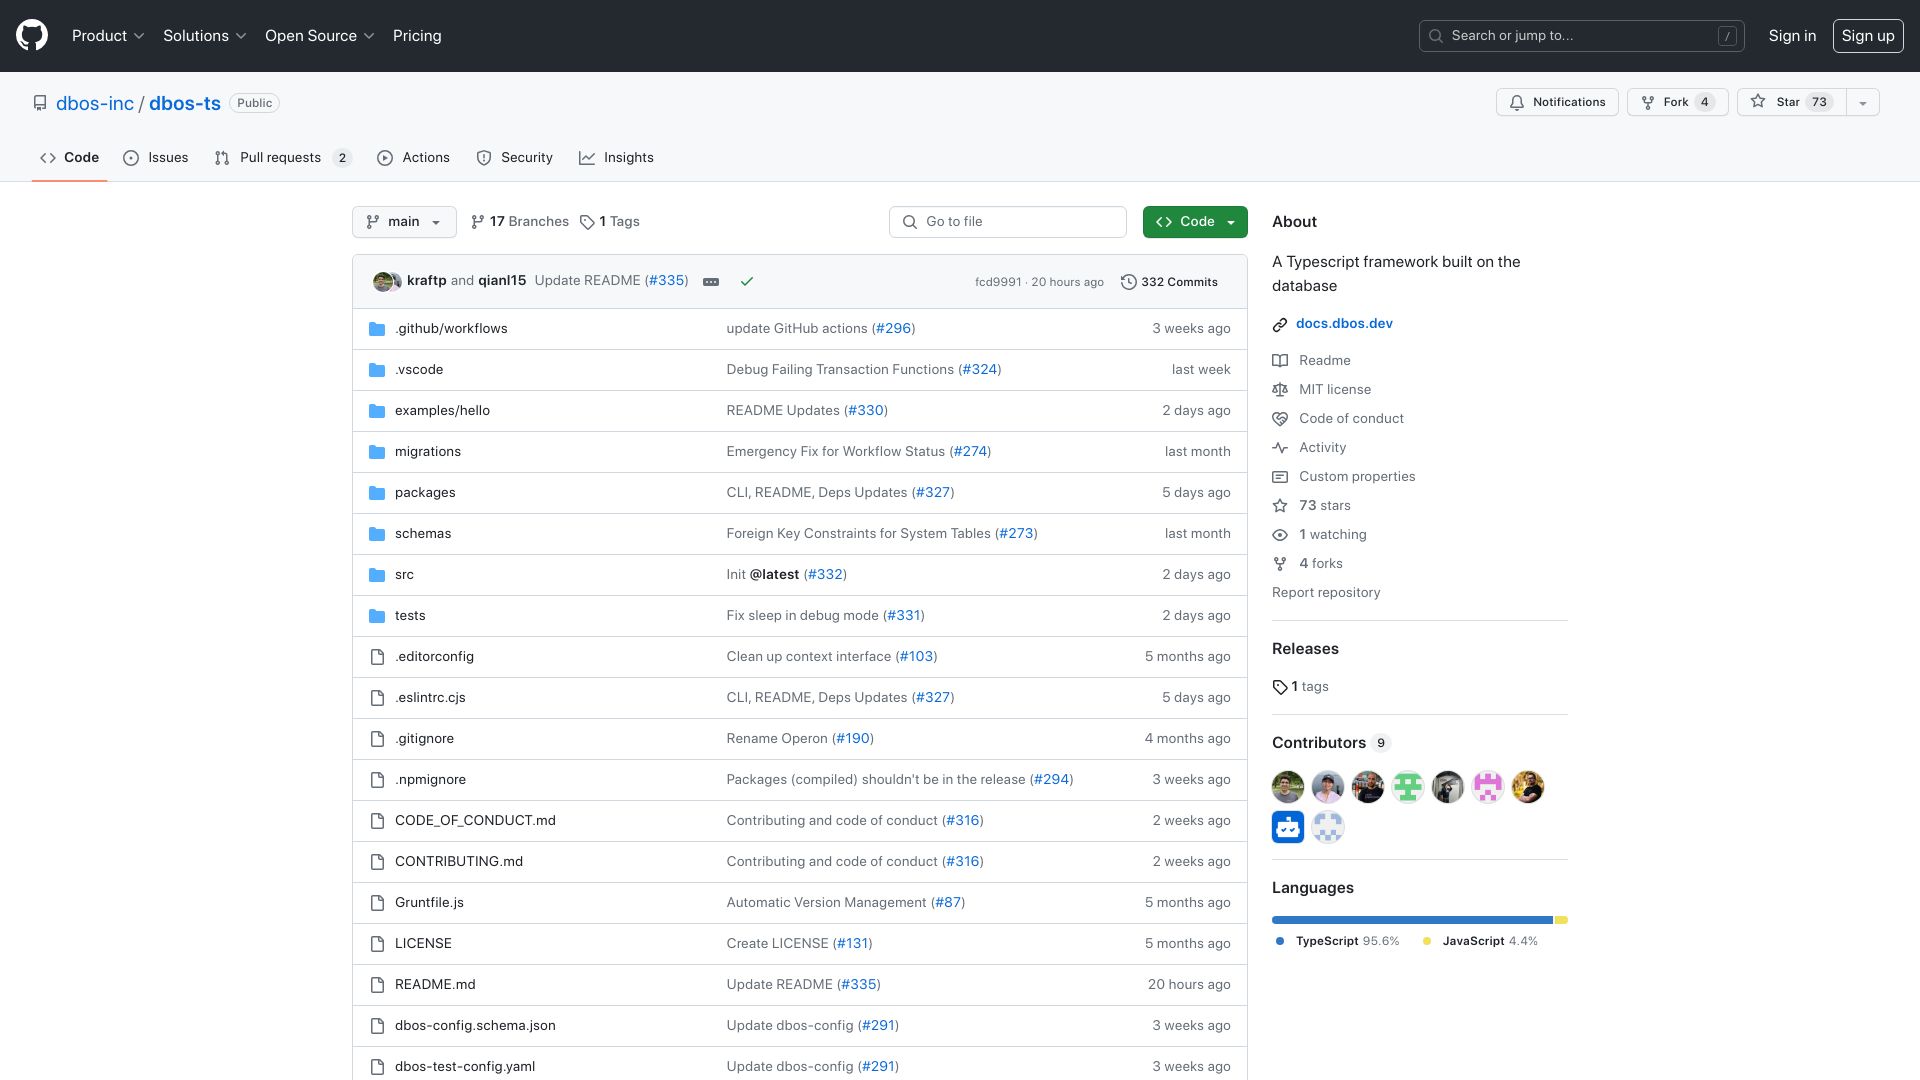This screenshot has height=1080, width=1920.
Task: View the 332 Commits history
Action: click(1169, 282)
